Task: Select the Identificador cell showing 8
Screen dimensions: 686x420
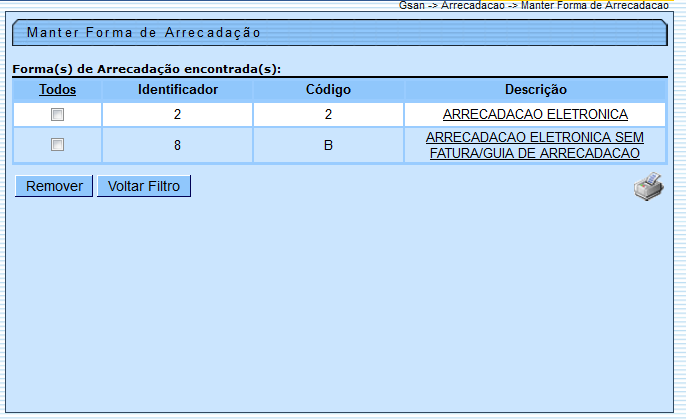Action: (177, 145)
